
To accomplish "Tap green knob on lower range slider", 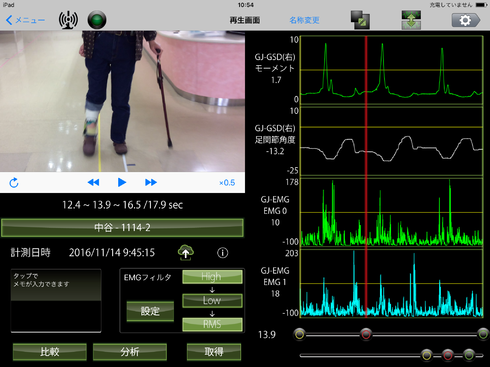I will (x=469, y=355).
